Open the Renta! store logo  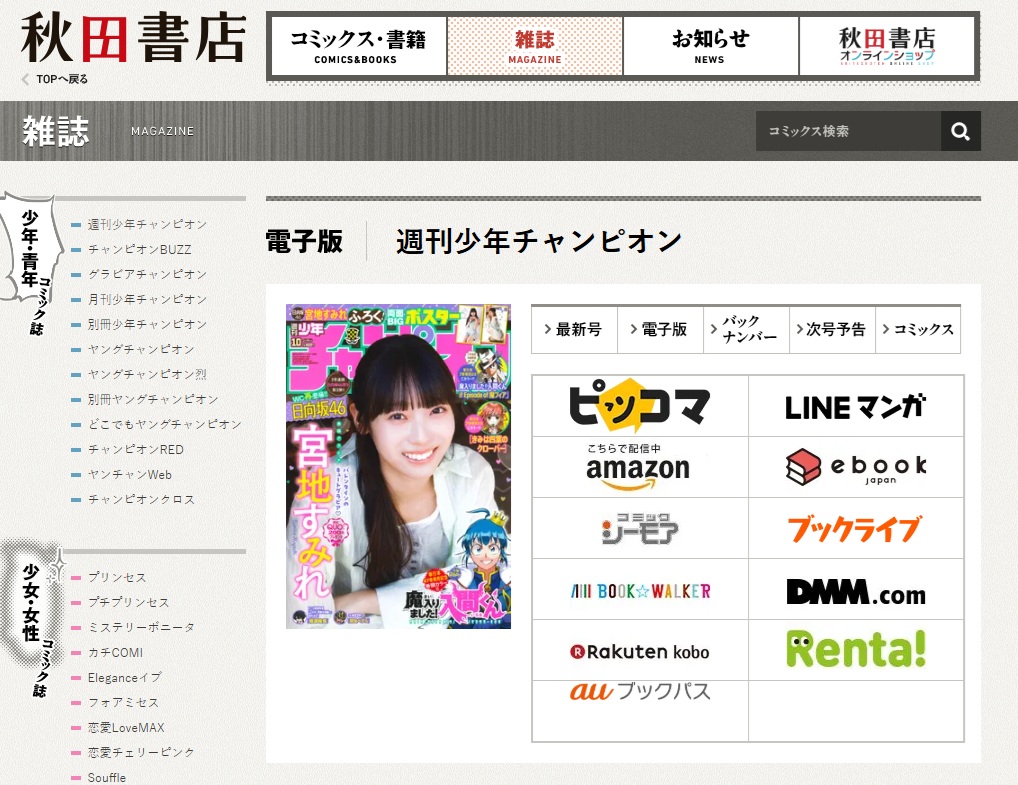click(855, 650)
